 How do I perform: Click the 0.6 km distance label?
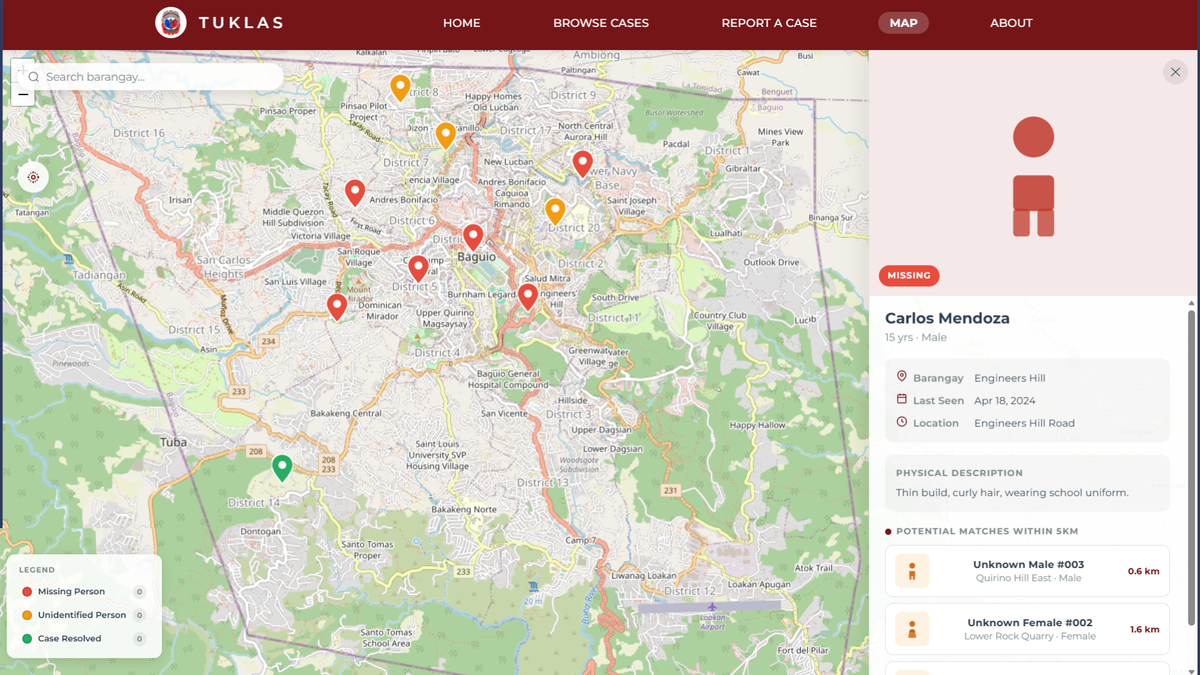pos(1143,571)
